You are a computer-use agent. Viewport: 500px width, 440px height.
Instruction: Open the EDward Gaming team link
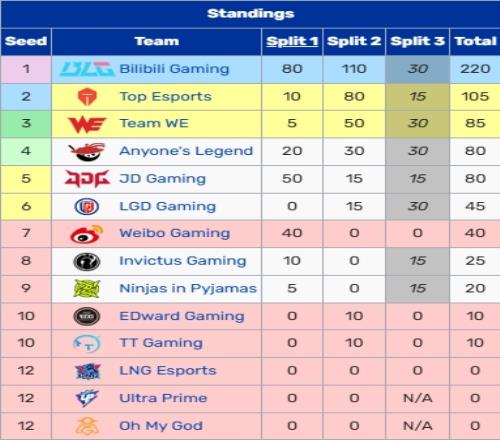click(182, 316)
